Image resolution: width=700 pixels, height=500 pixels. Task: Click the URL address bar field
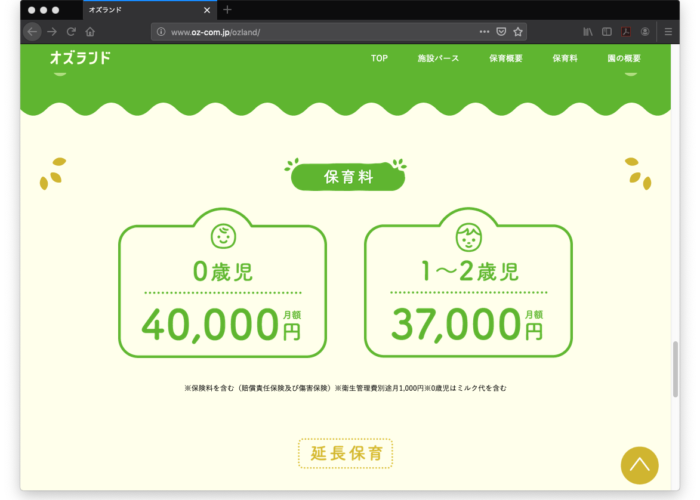[x=320, y=32]
